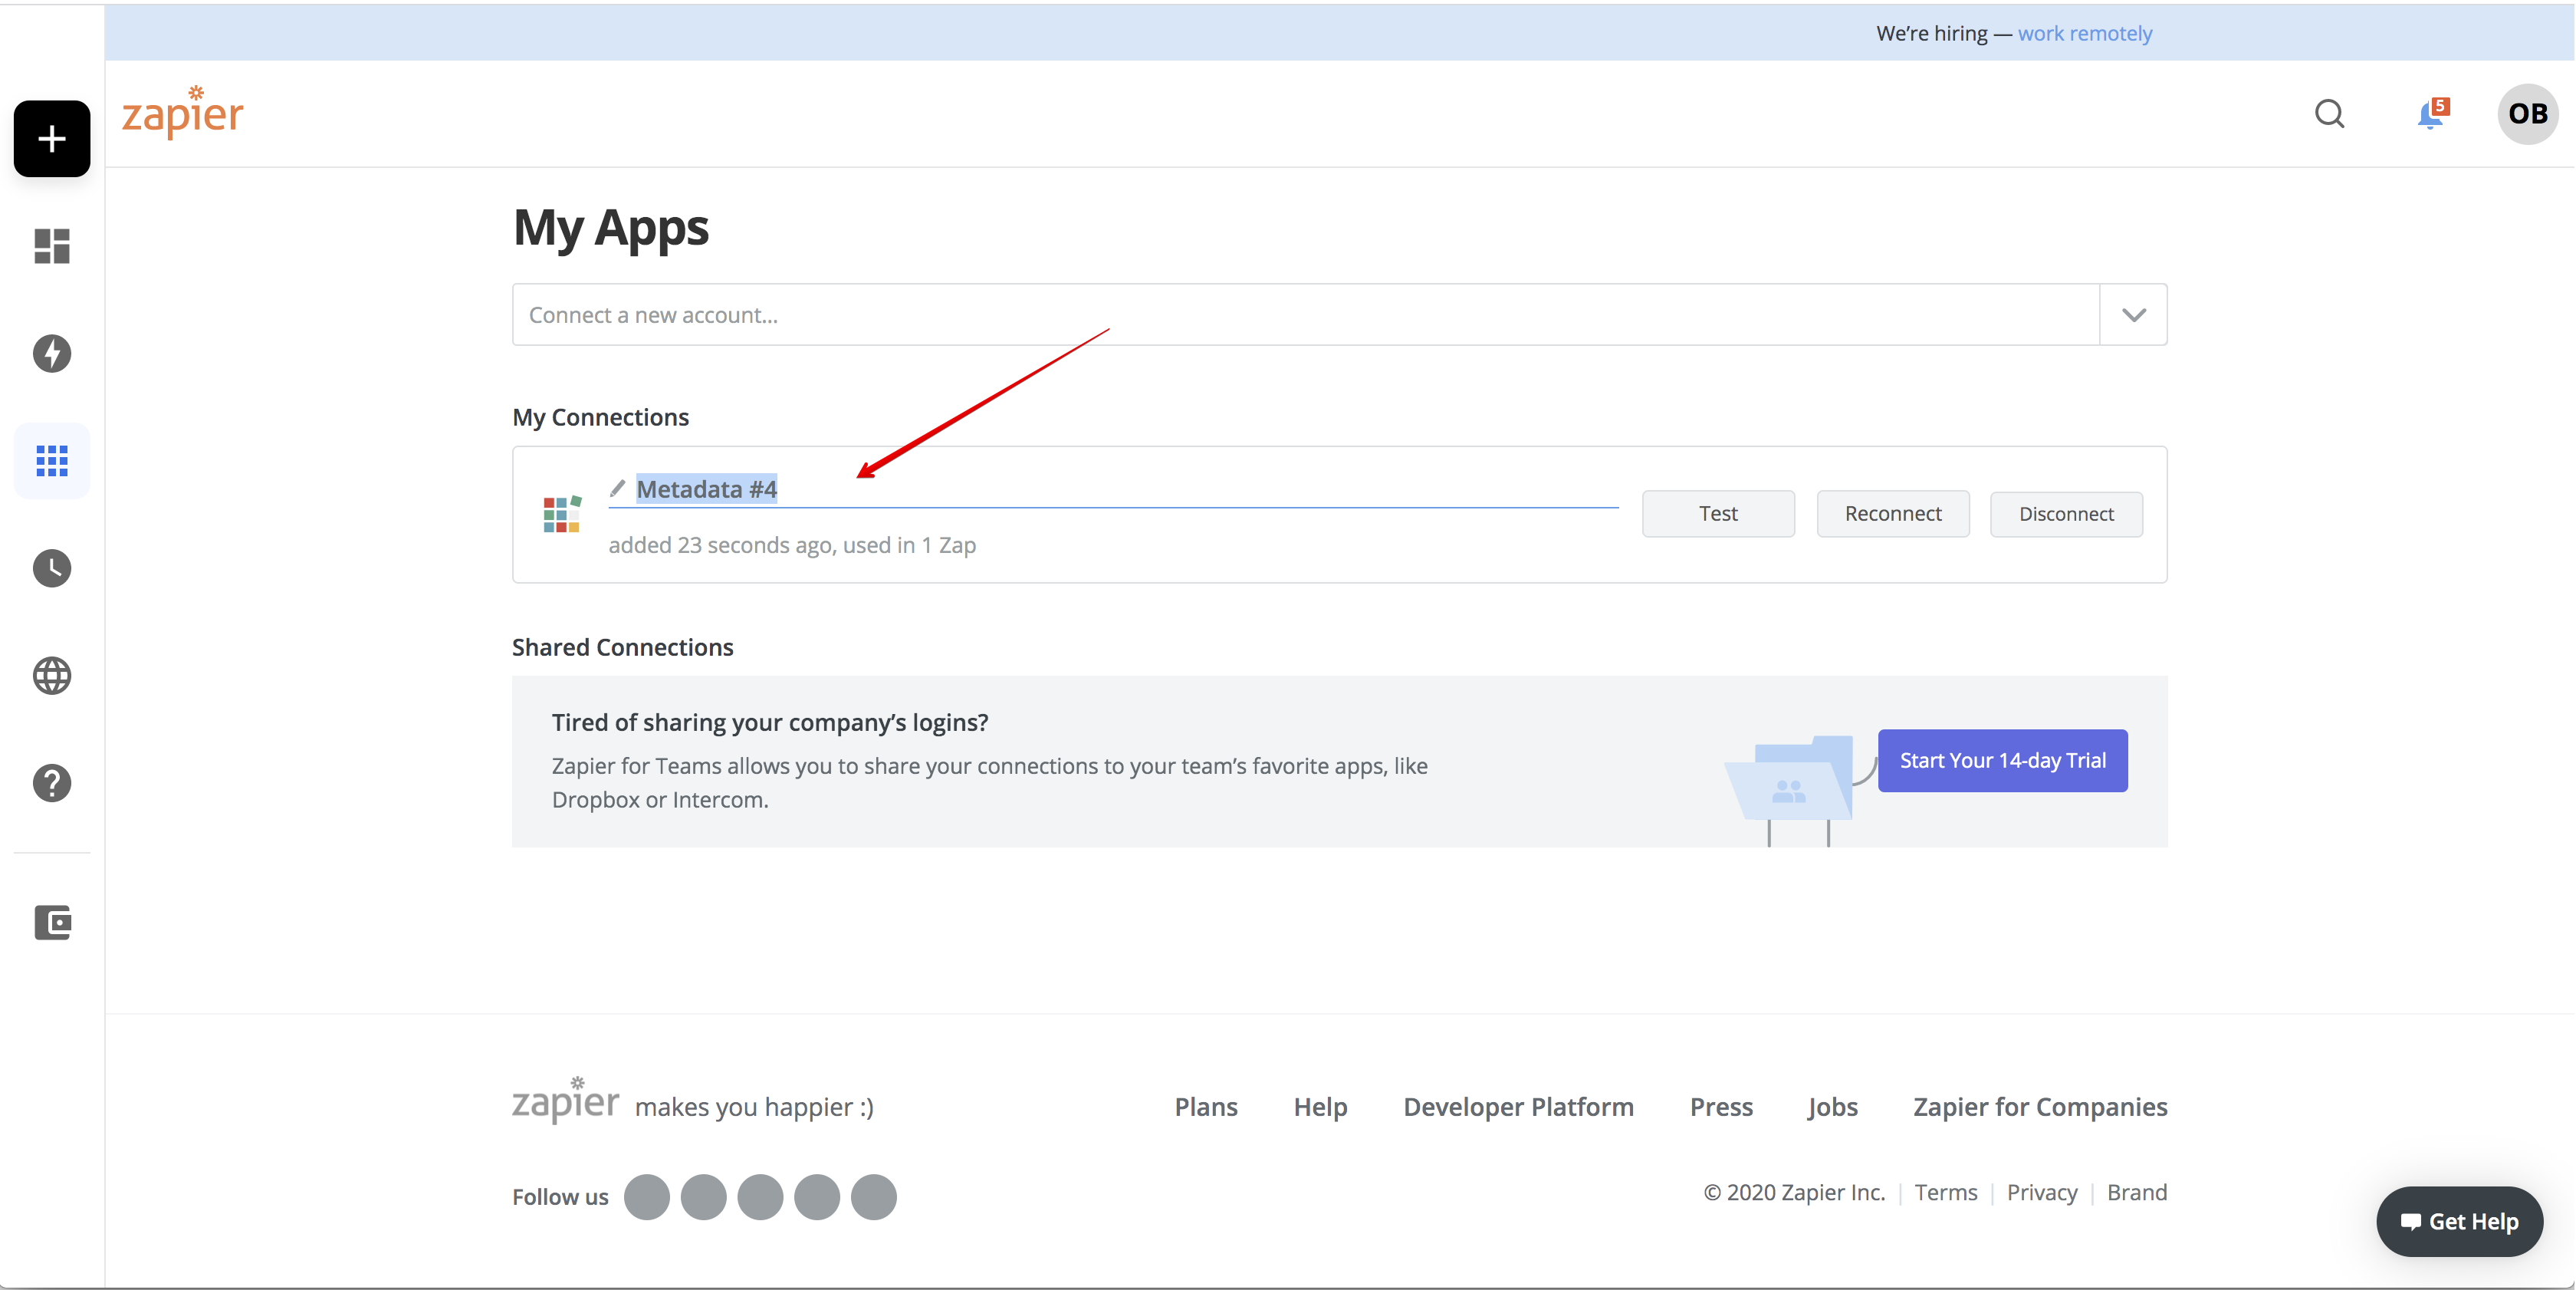Open the OB user avatar menu

(x=2527, y=114)
